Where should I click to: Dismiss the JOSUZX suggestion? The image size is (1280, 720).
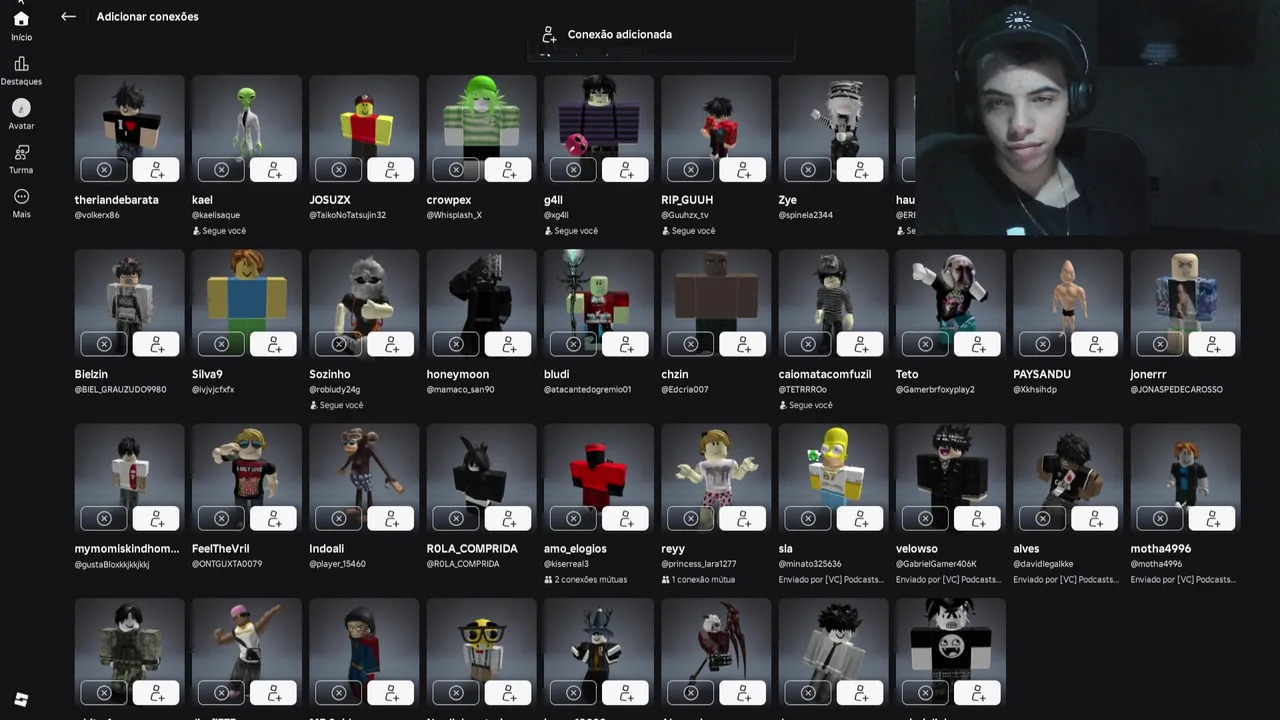[339, 170]
